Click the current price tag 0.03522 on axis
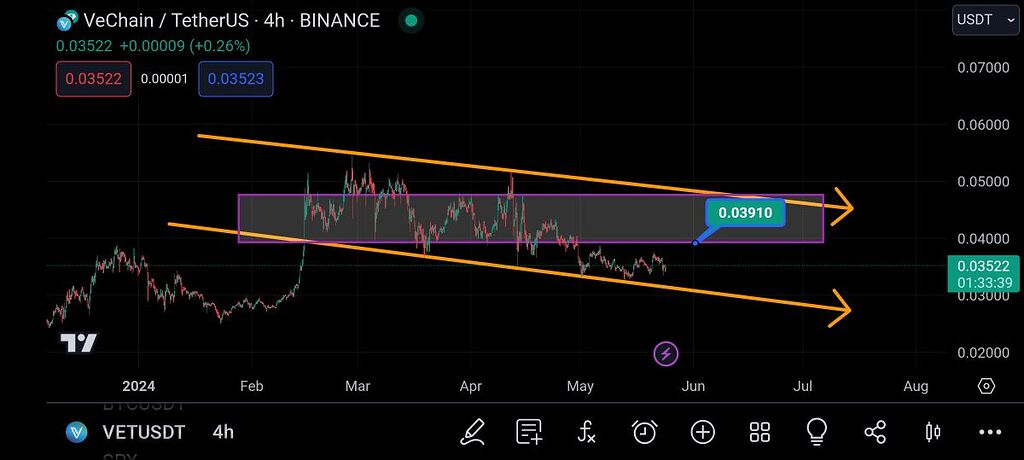 click(x=982, y=274)
